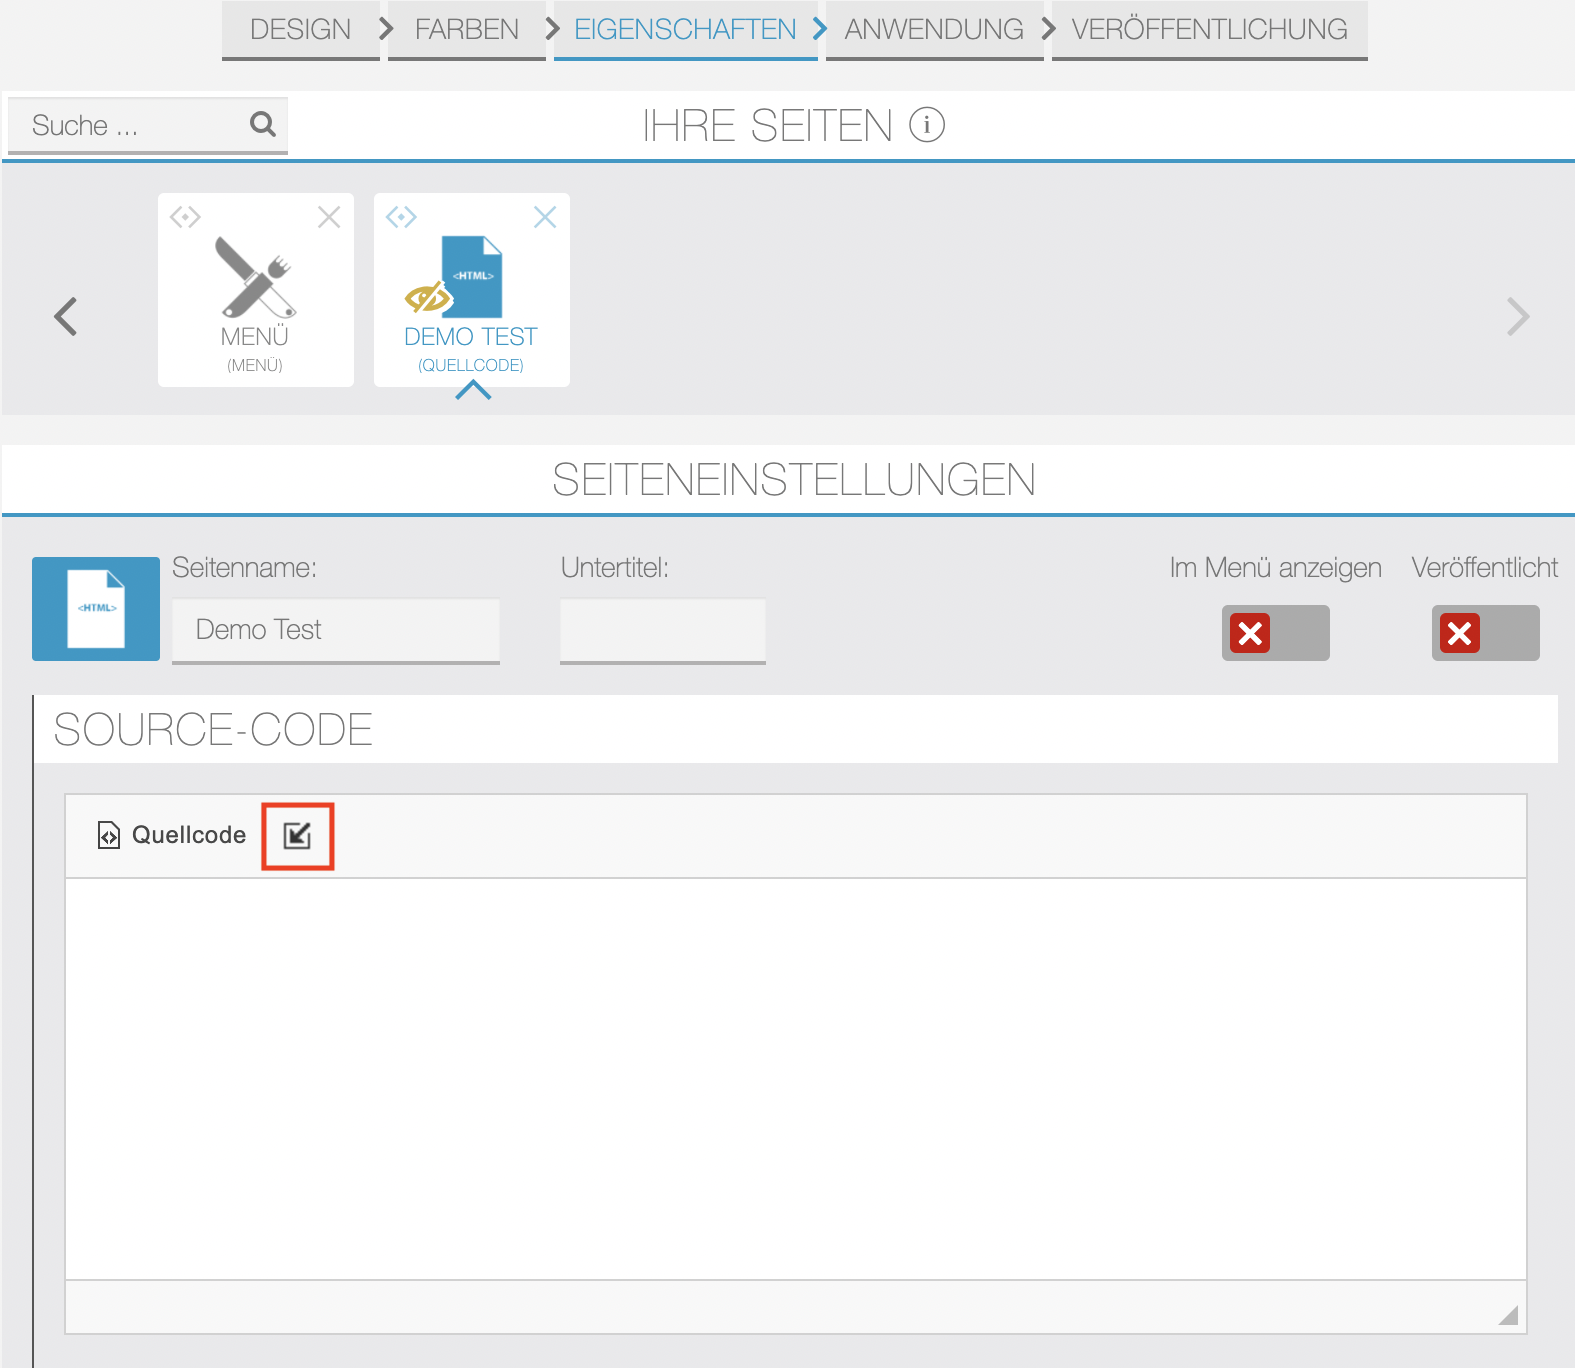The height and width of the screenshot is (1368, 1575).
Task: Click the Quellcode editor button
Action: click(x=172, y=835)
